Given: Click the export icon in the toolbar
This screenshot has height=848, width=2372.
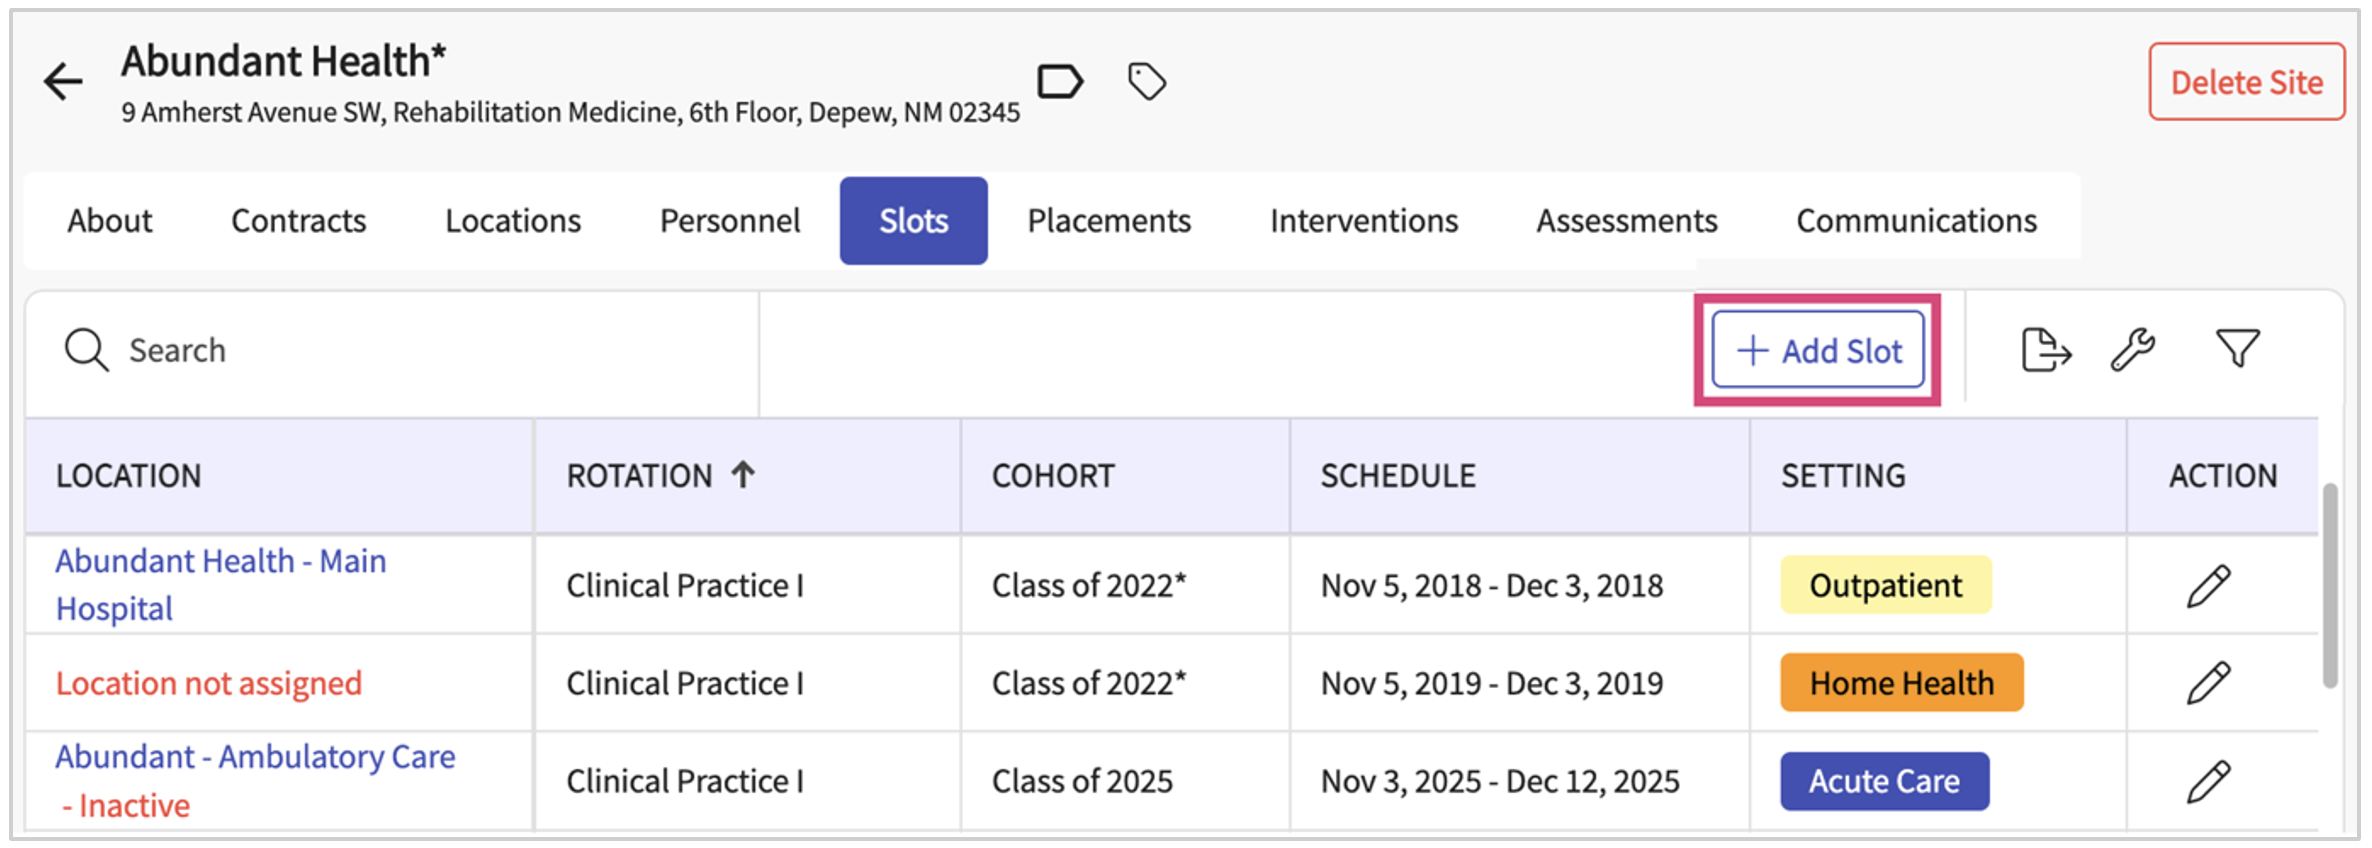Looking at the screenshot, I should (2045, 350).
